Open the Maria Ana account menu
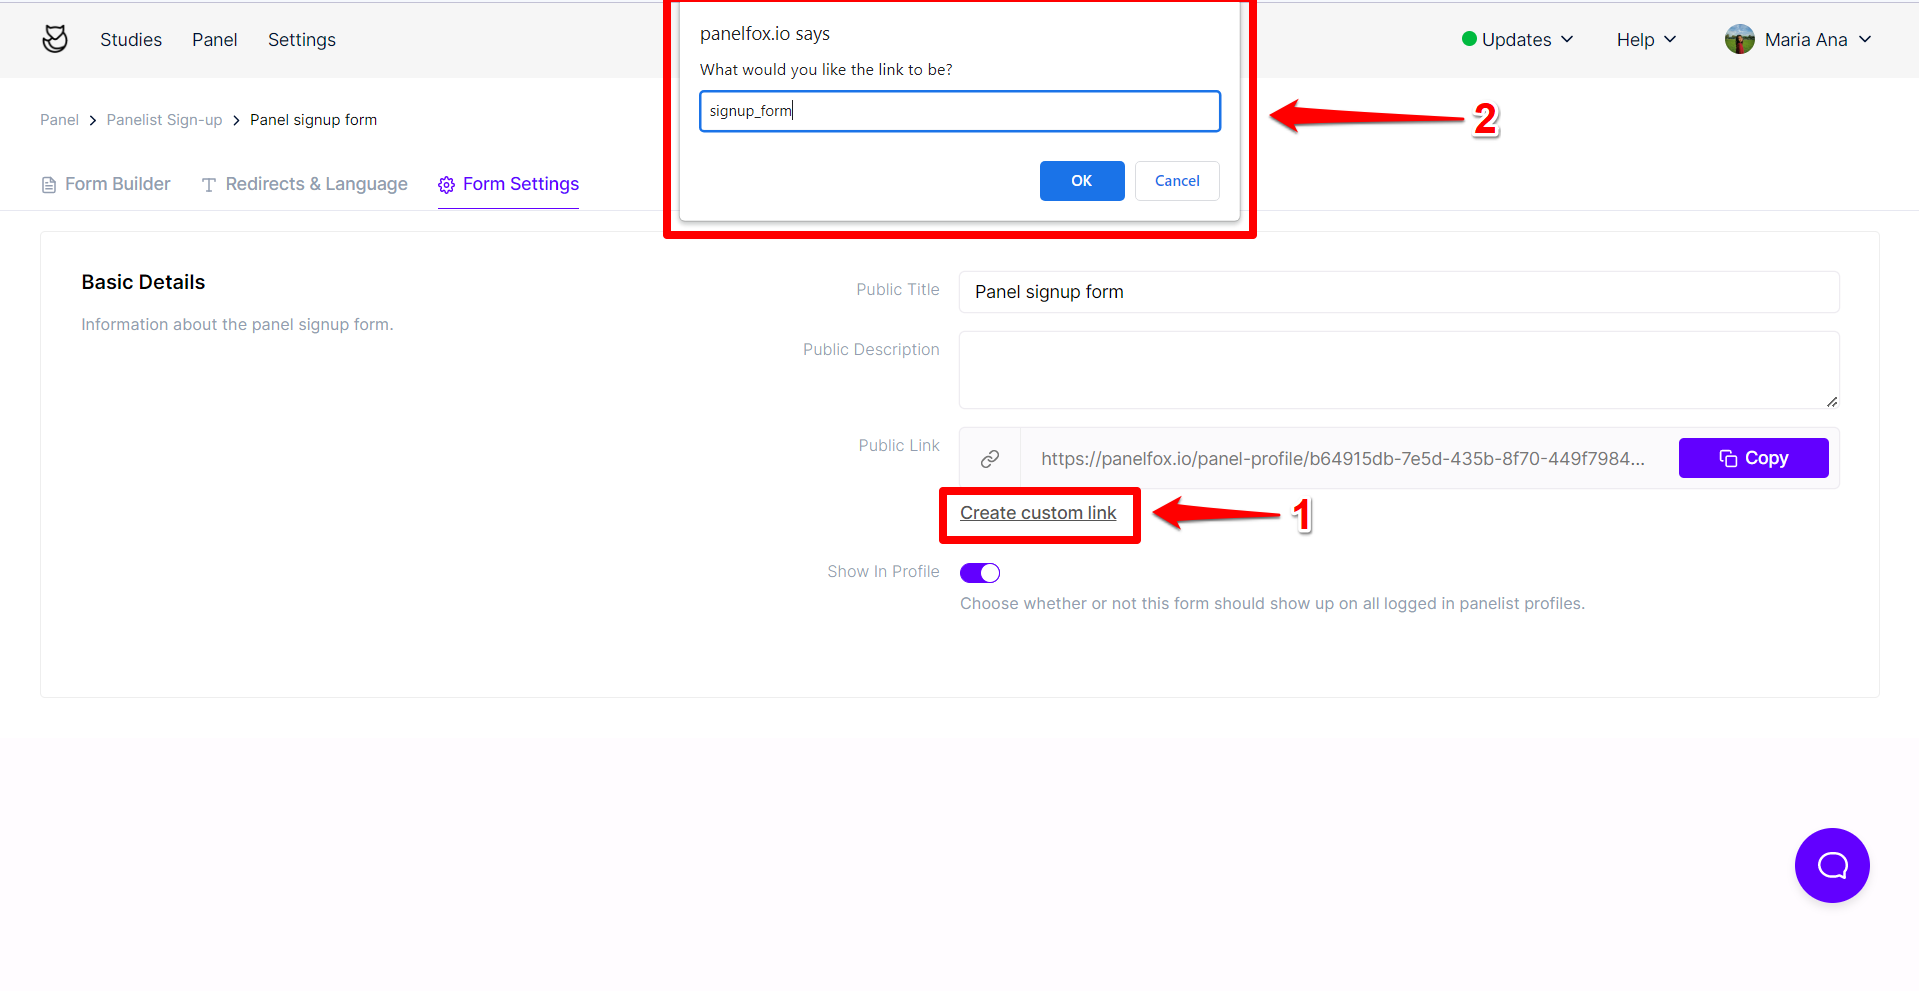 (x=1798, y=40)
